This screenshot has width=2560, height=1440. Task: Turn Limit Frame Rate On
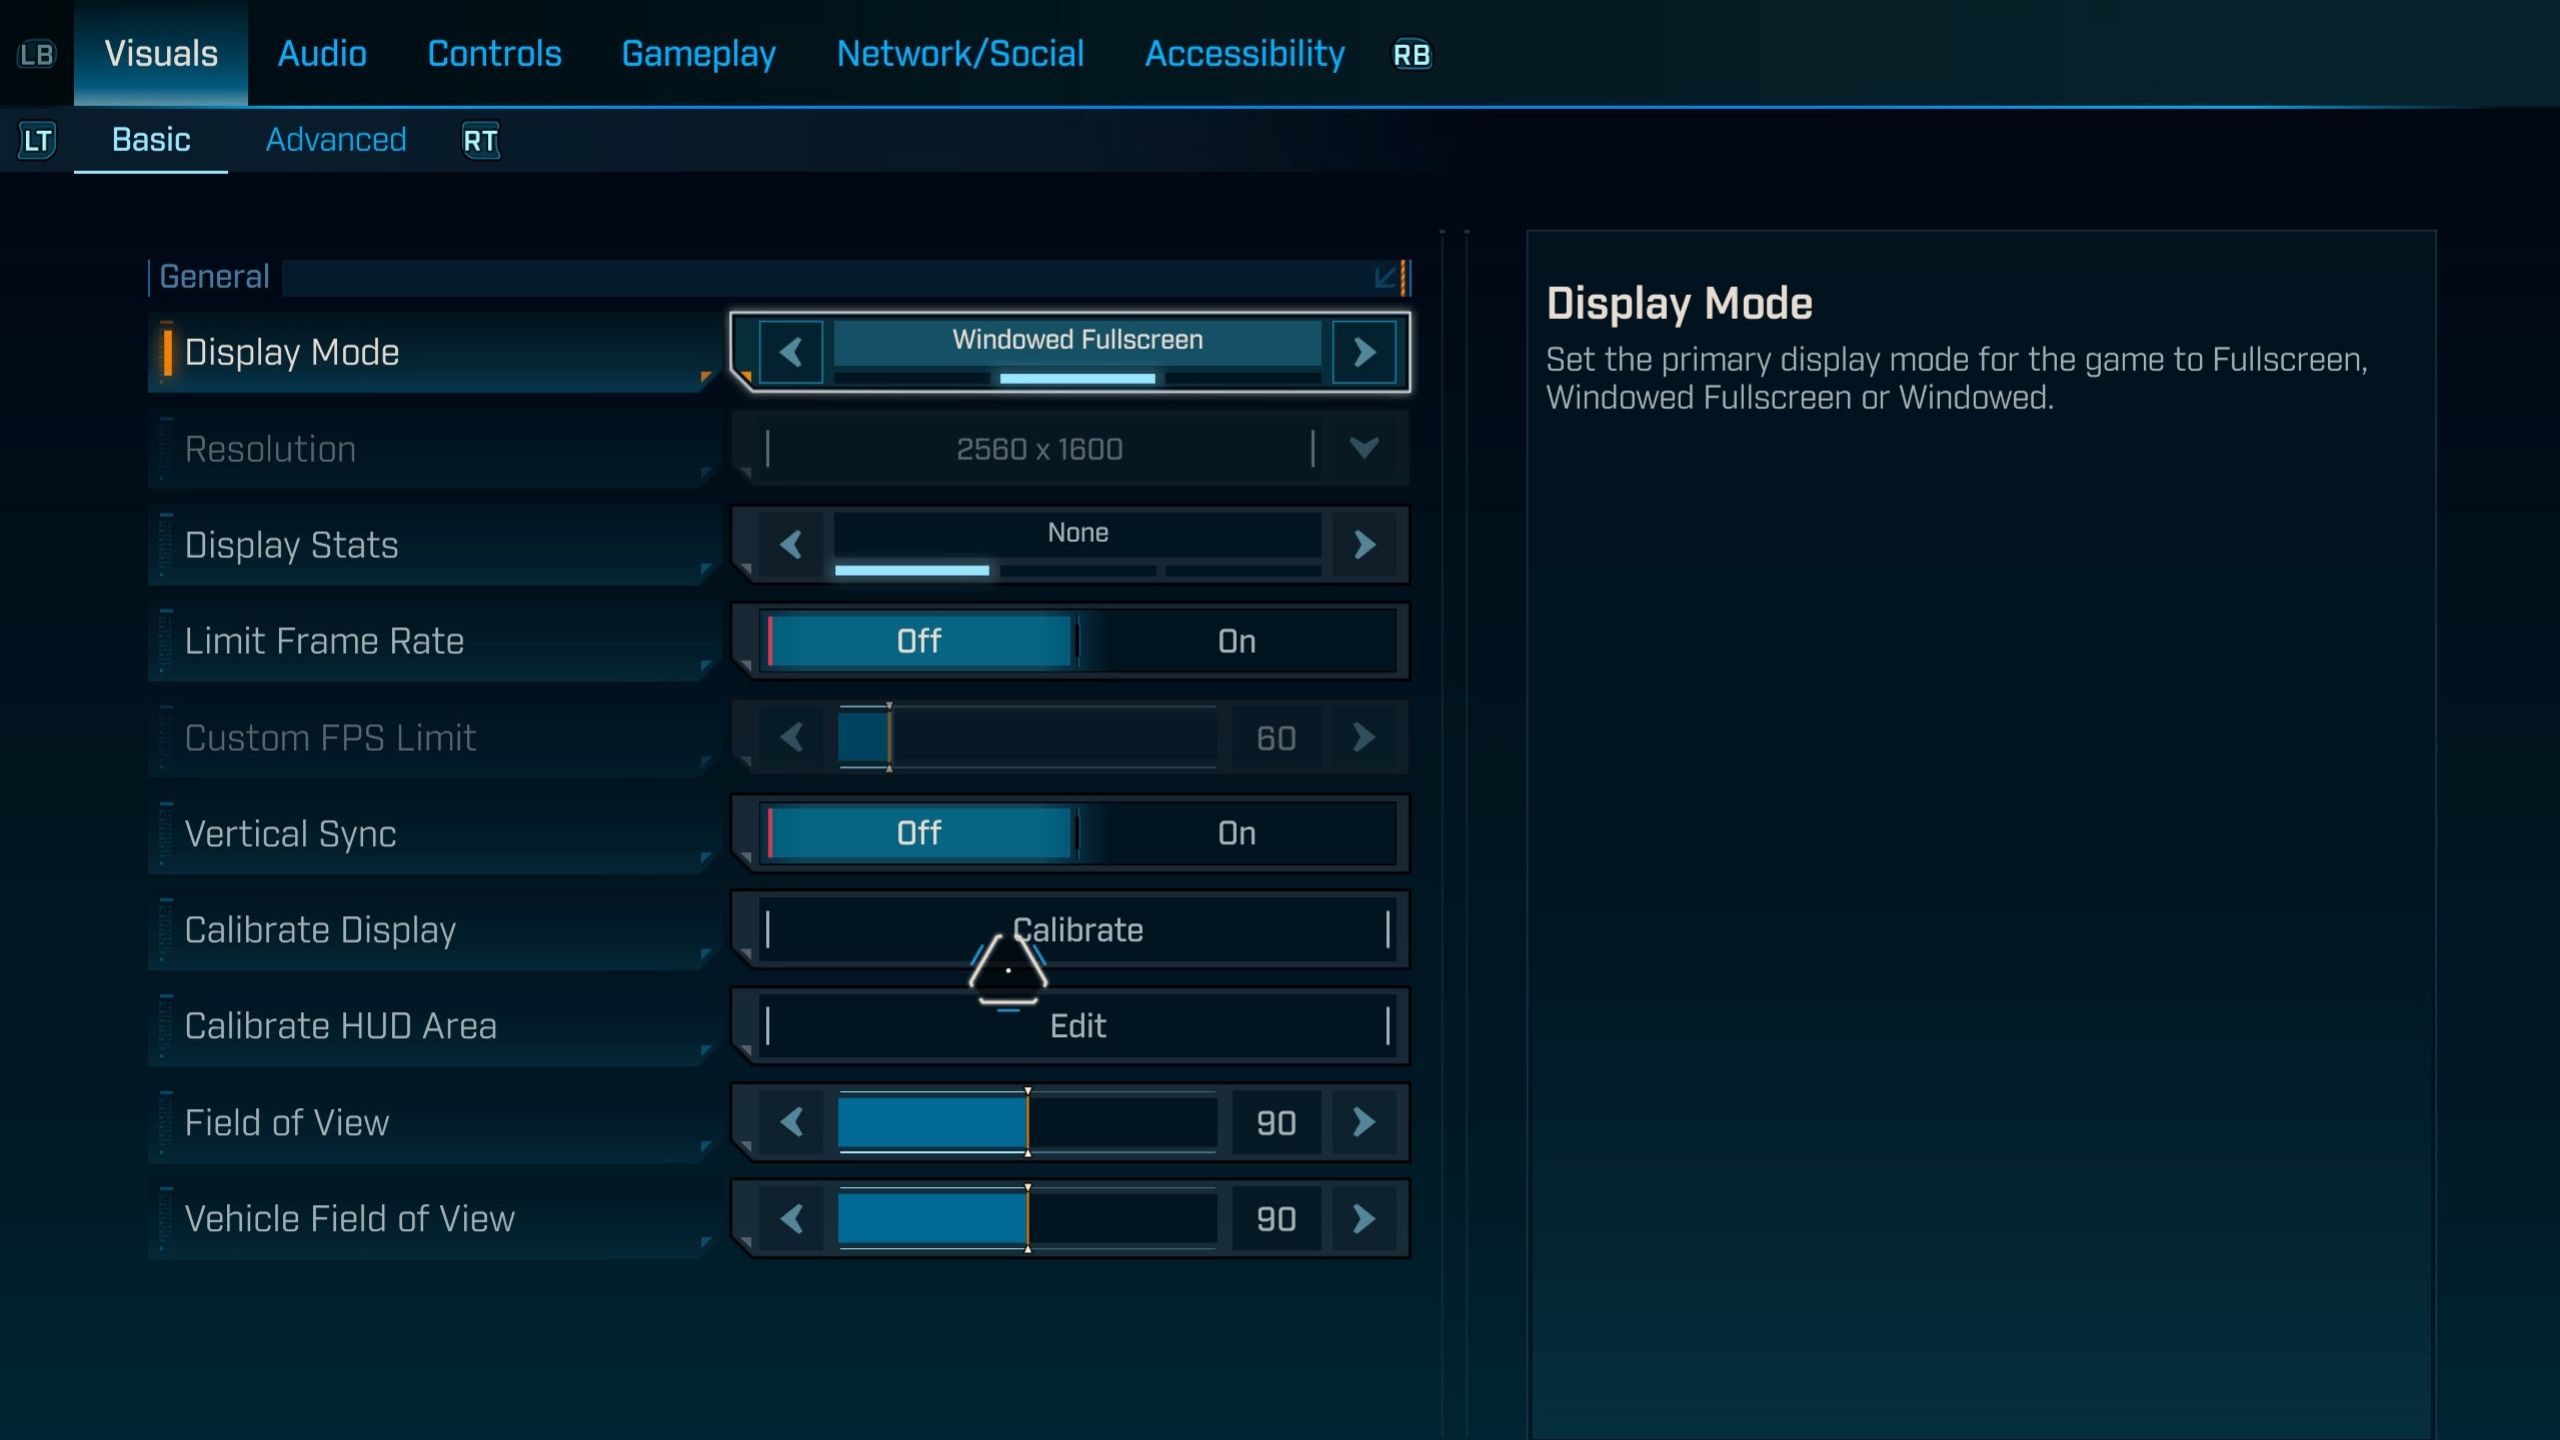point(1236,641)
